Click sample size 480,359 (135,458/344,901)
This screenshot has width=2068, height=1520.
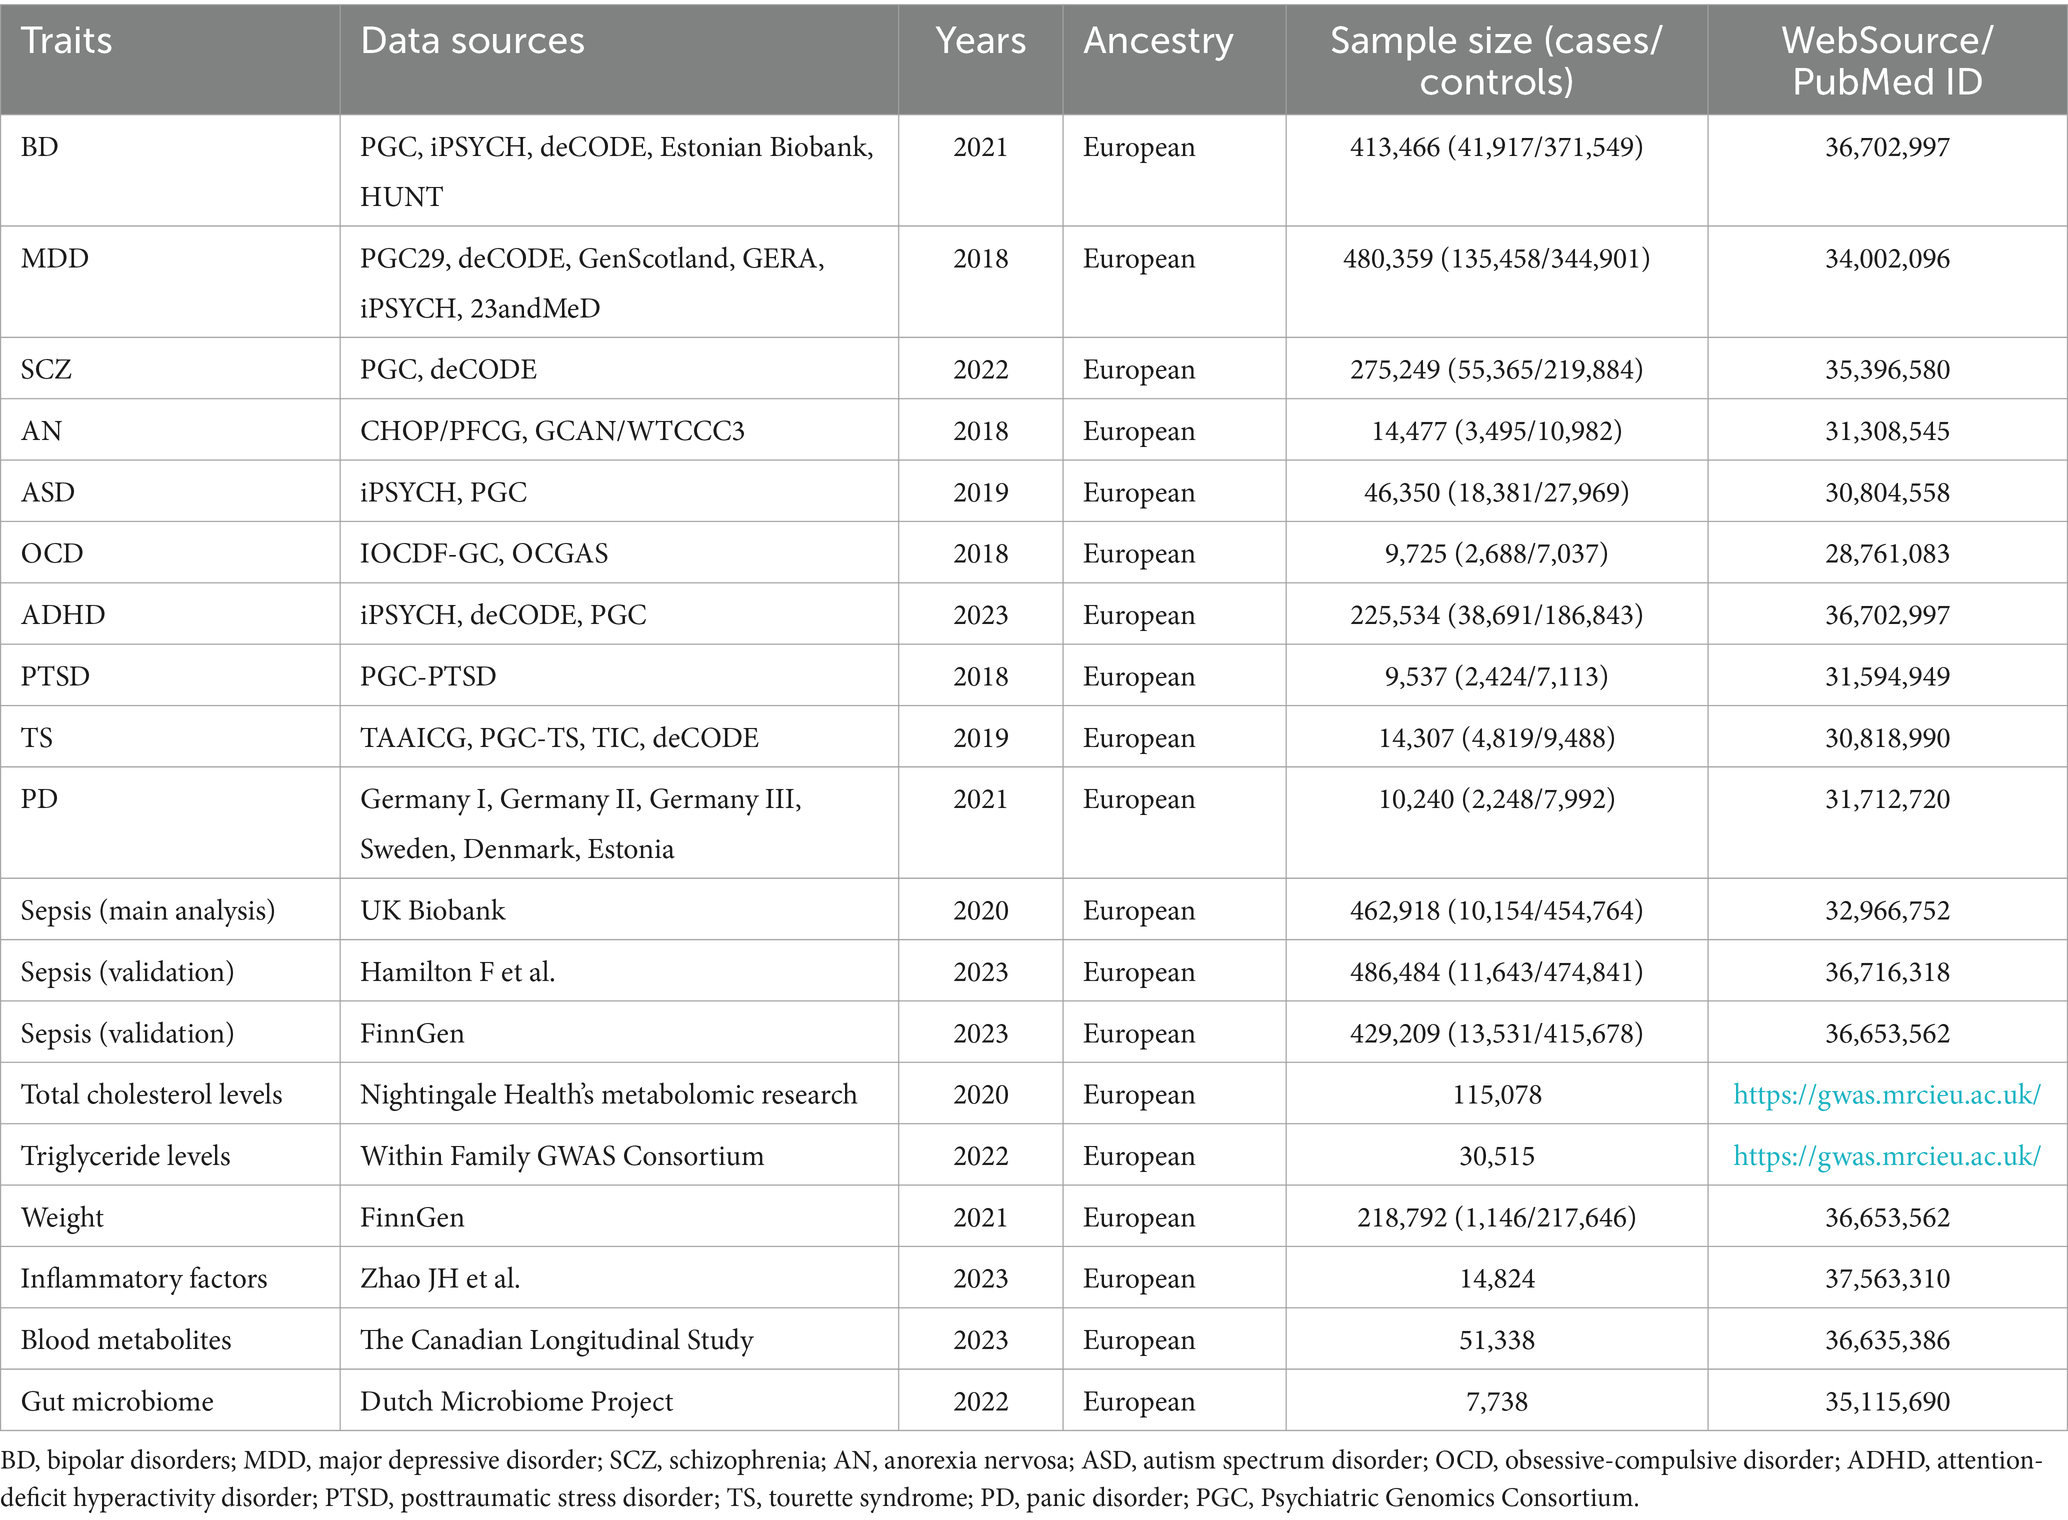[x=1497, y=259]
